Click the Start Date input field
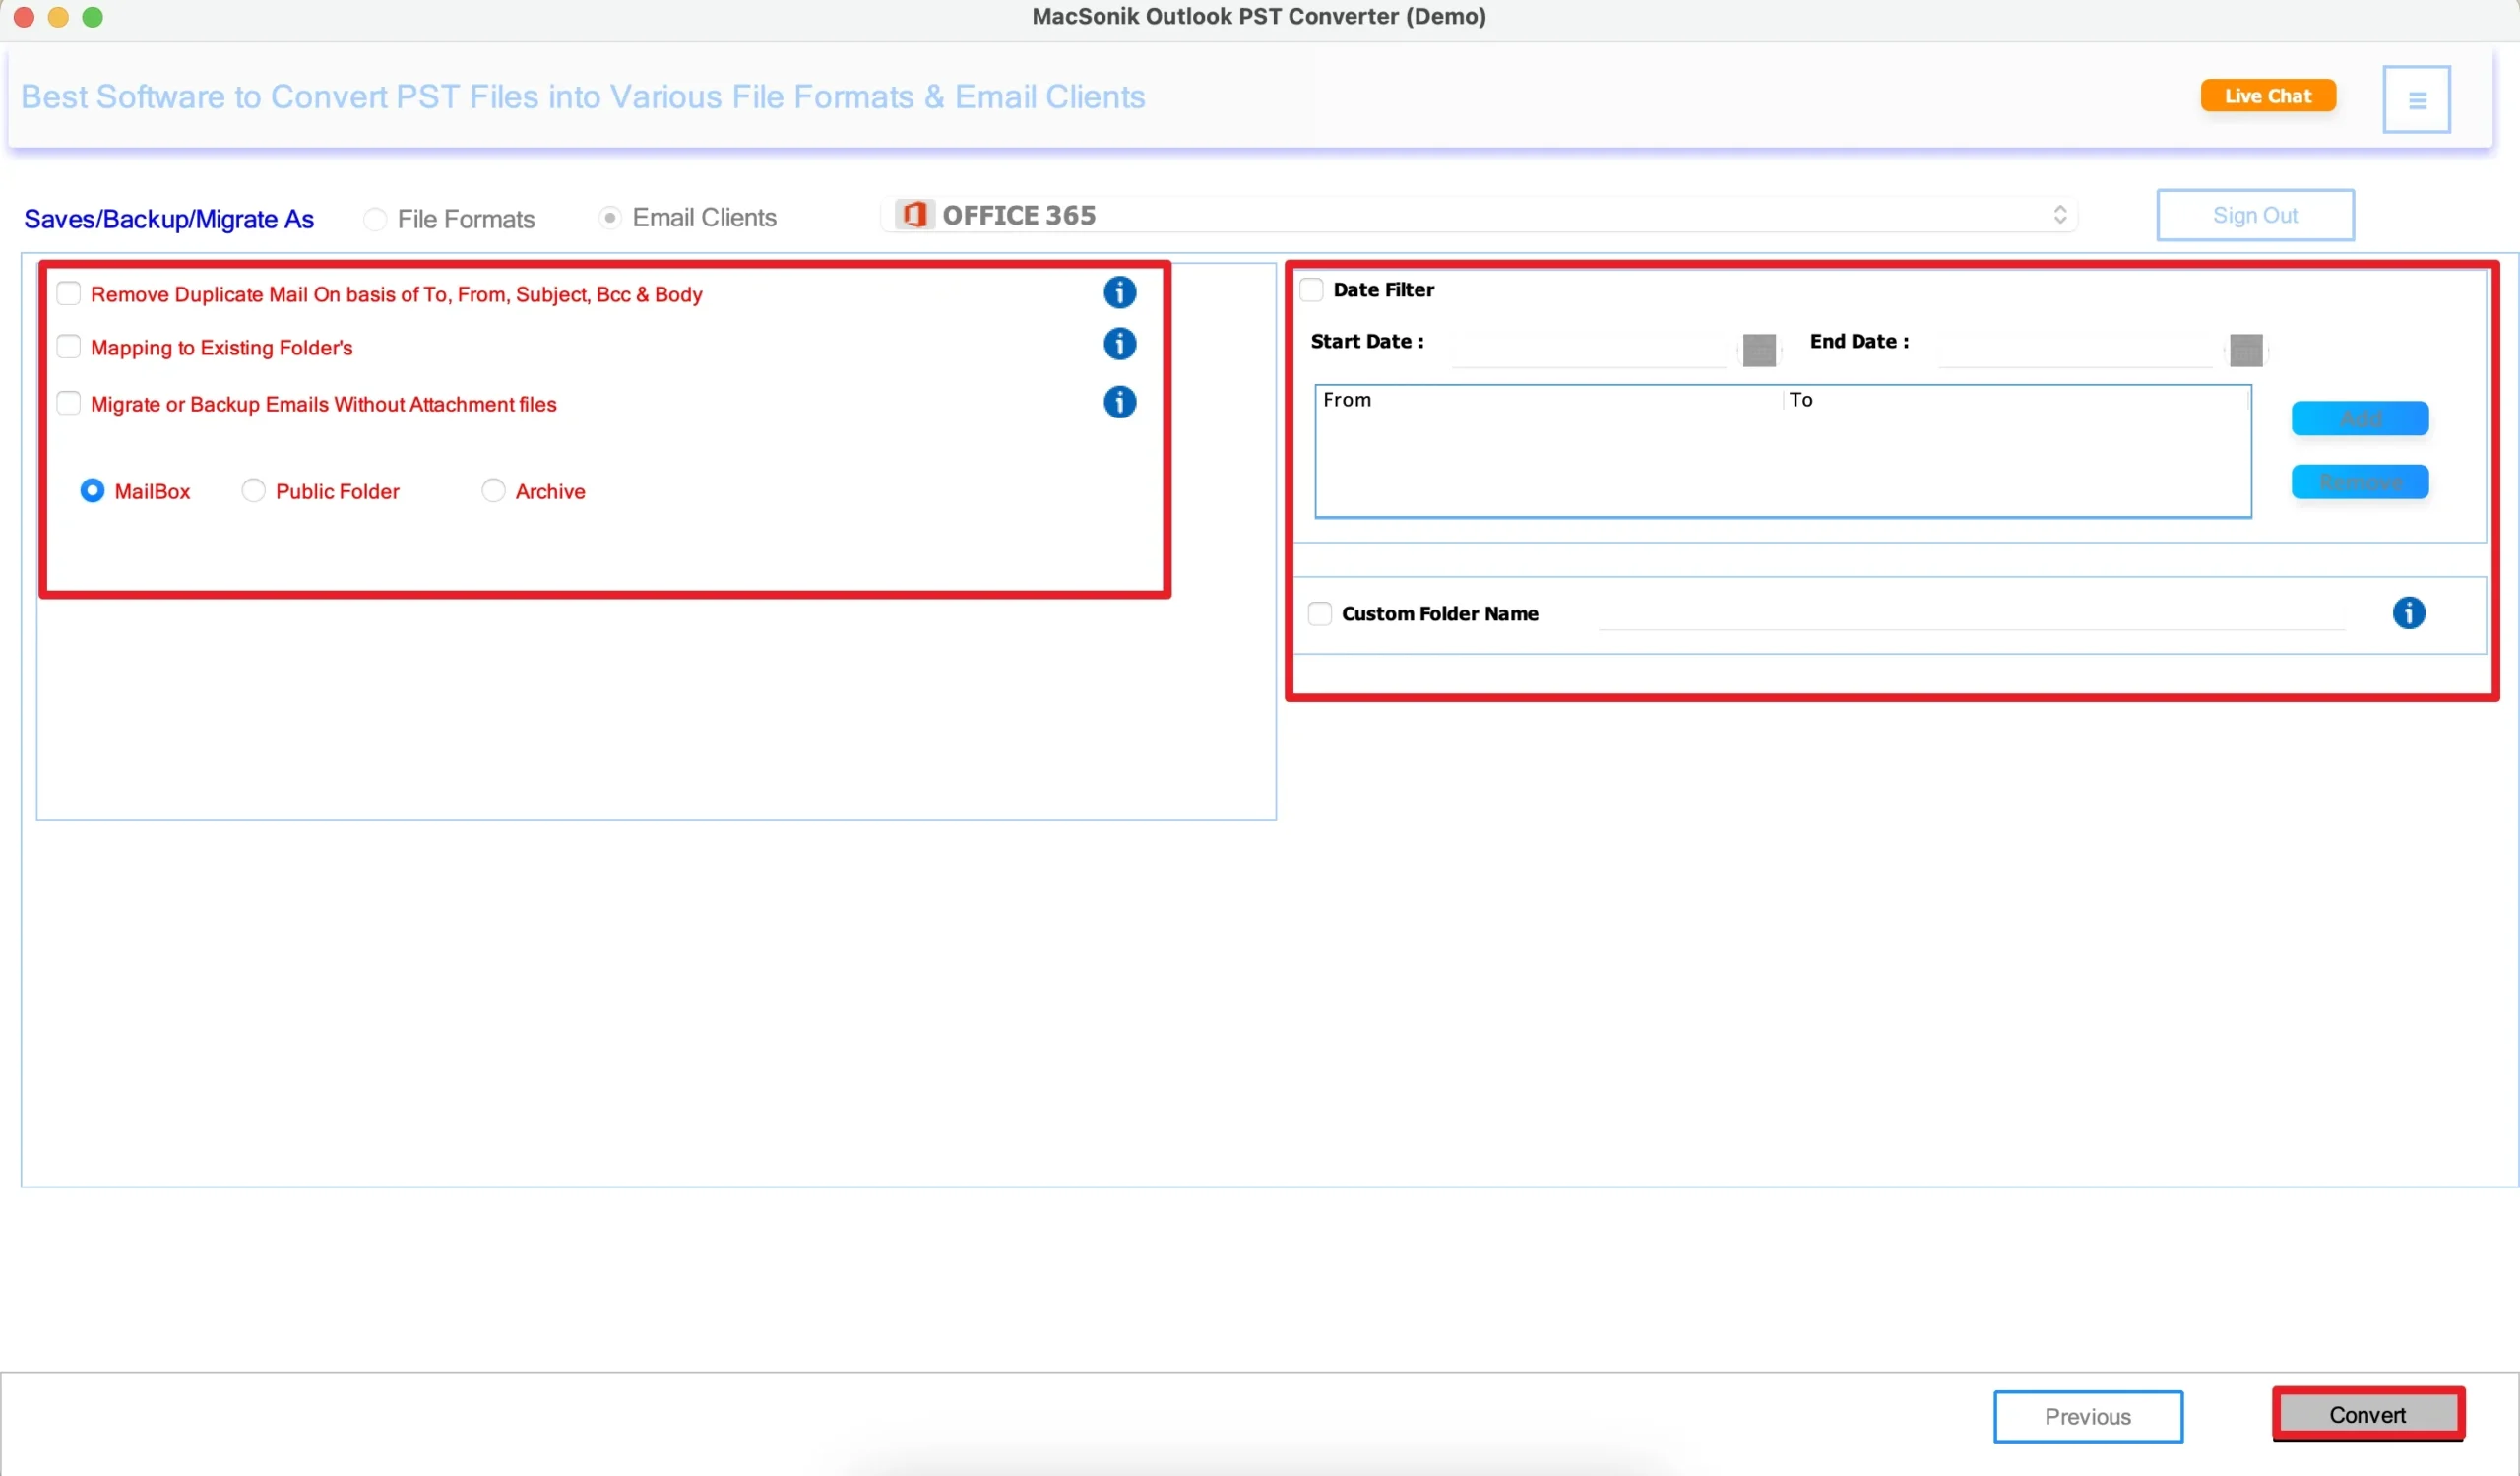This screenshot has height=1476, width=2520. tap(1588, 350)
